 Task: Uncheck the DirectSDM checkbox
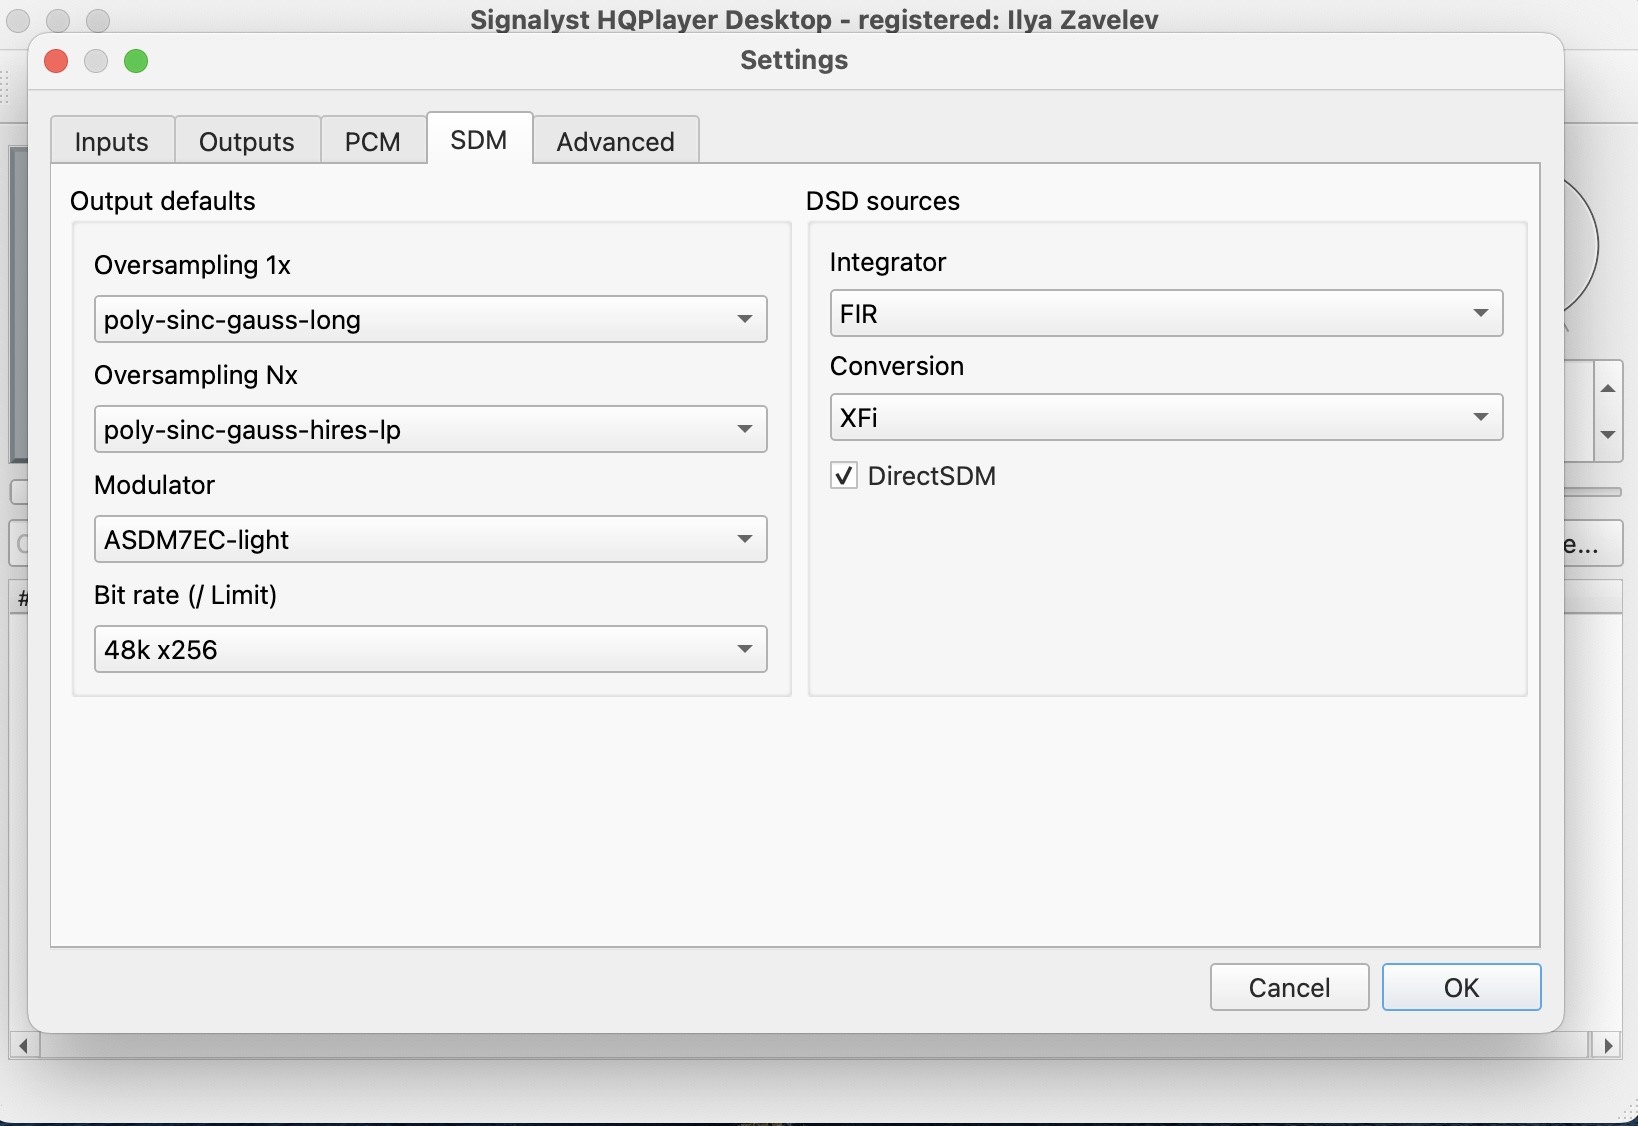coord(844,475)
